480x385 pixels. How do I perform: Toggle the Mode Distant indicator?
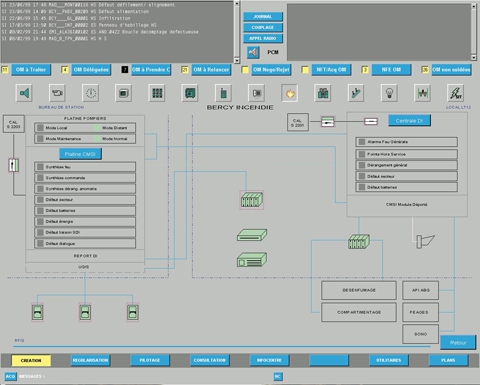coord(97,128)
